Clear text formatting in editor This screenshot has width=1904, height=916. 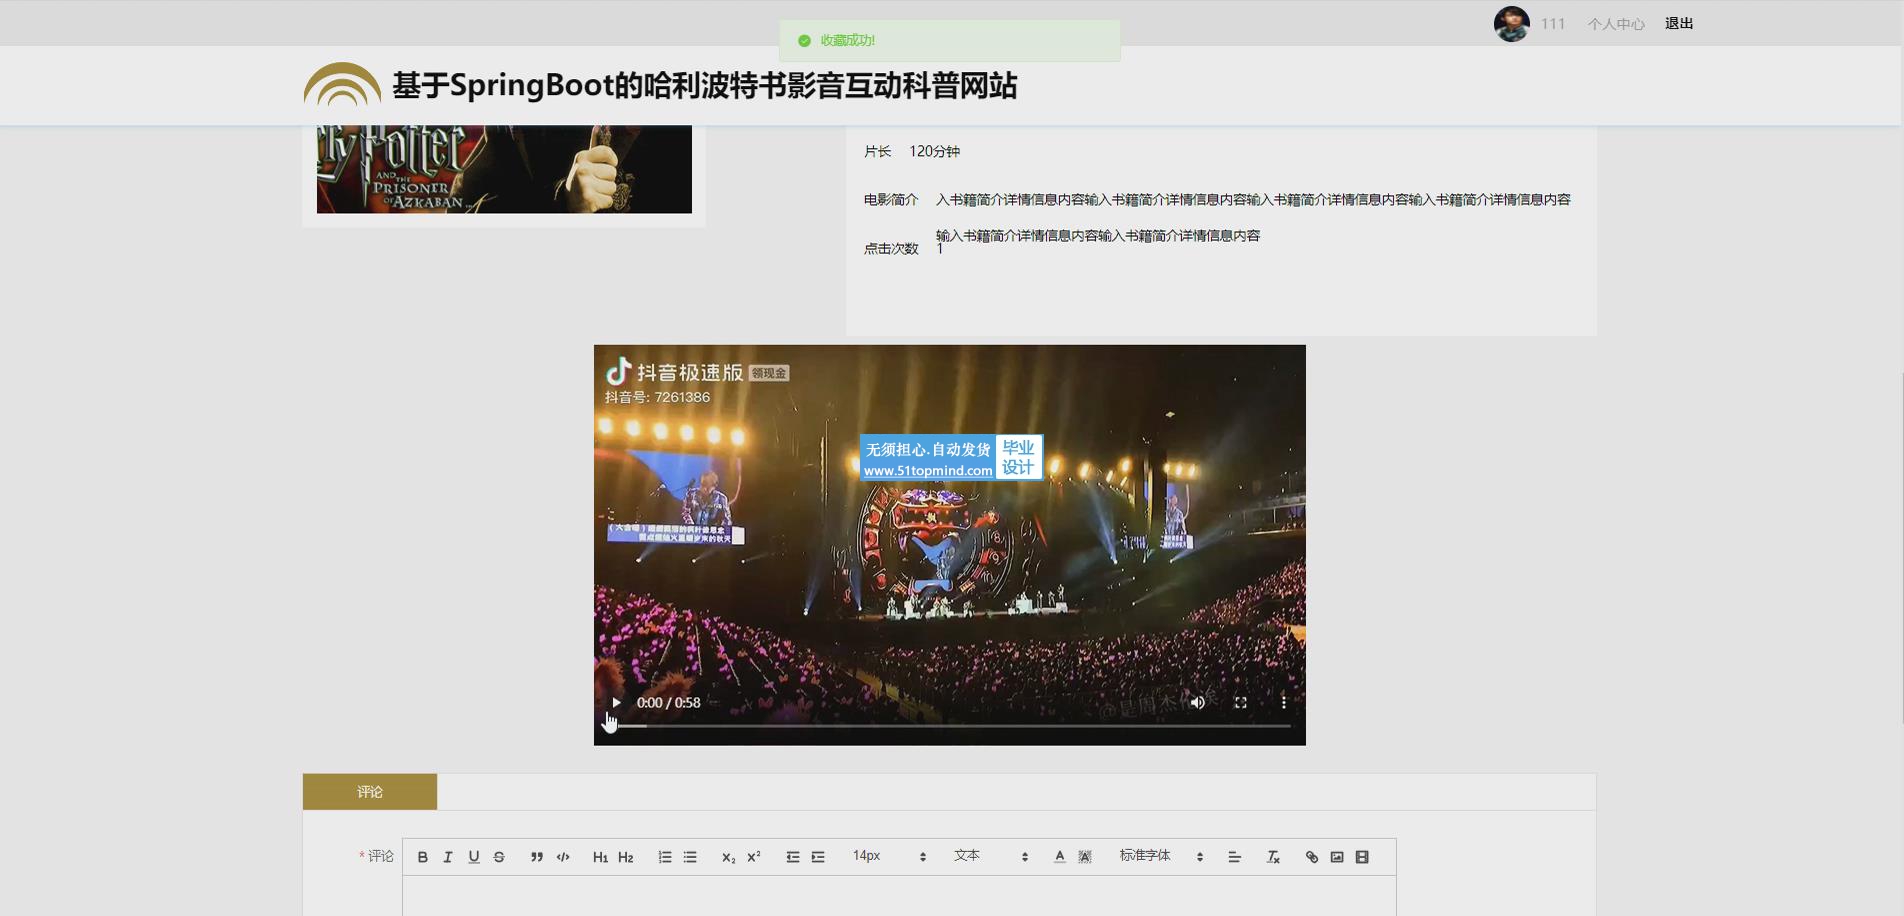1273,857
